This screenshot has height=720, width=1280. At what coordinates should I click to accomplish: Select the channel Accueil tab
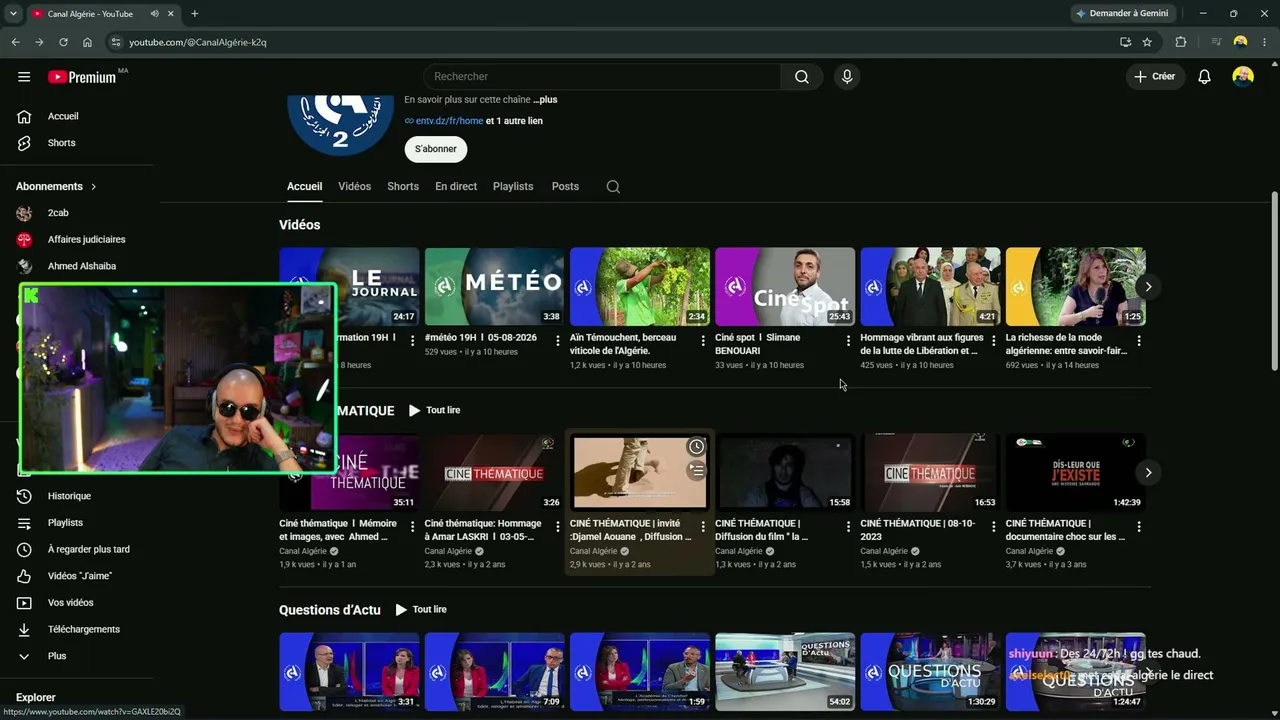click(x=305, y=187)
